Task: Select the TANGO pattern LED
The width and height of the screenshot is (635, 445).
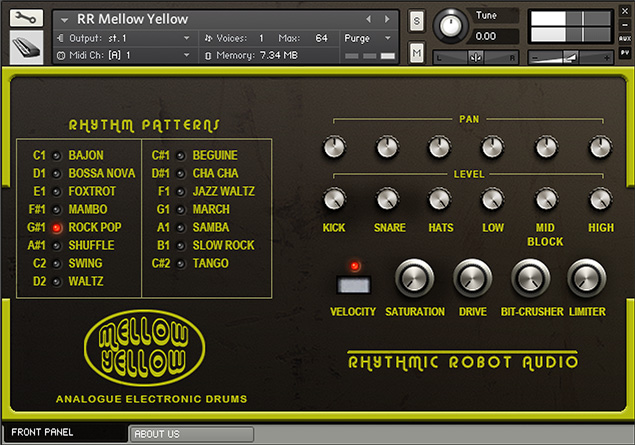Action: point(181,264)
